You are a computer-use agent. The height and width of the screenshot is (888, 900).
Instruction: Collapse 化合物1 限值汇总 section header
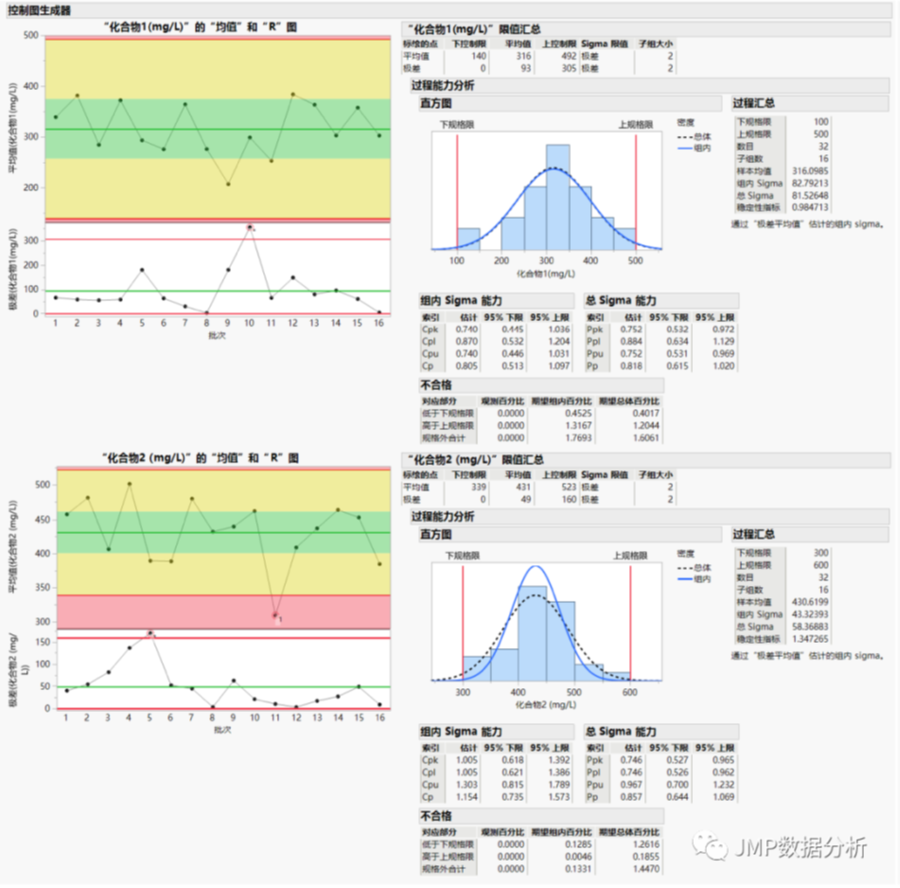[x=645, y=29]
